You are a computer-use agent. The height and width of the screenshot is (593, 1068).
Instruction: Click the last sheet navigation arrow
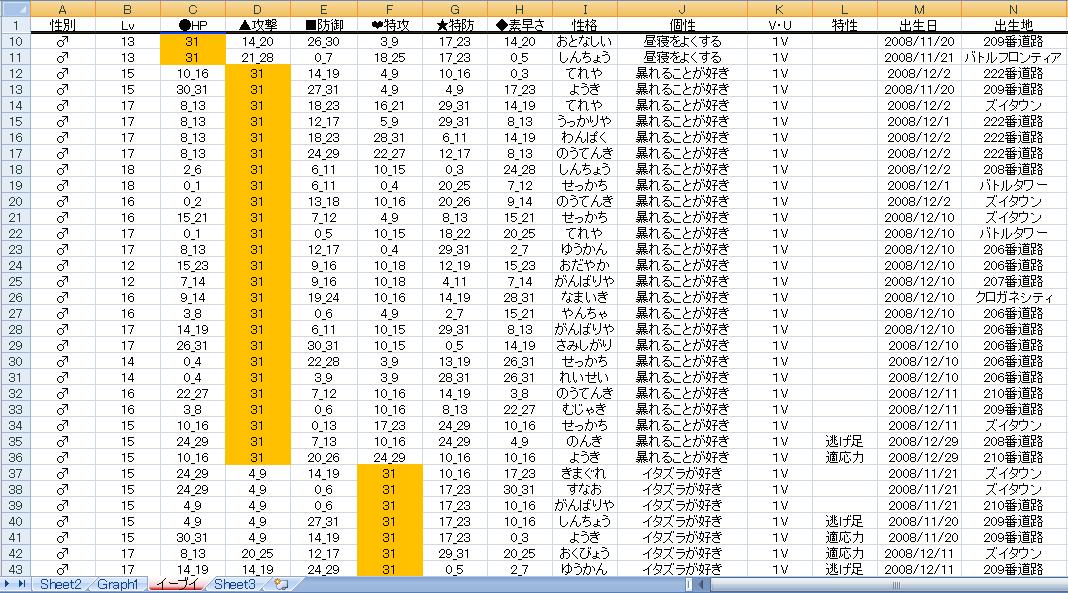(x=22, y=584)
